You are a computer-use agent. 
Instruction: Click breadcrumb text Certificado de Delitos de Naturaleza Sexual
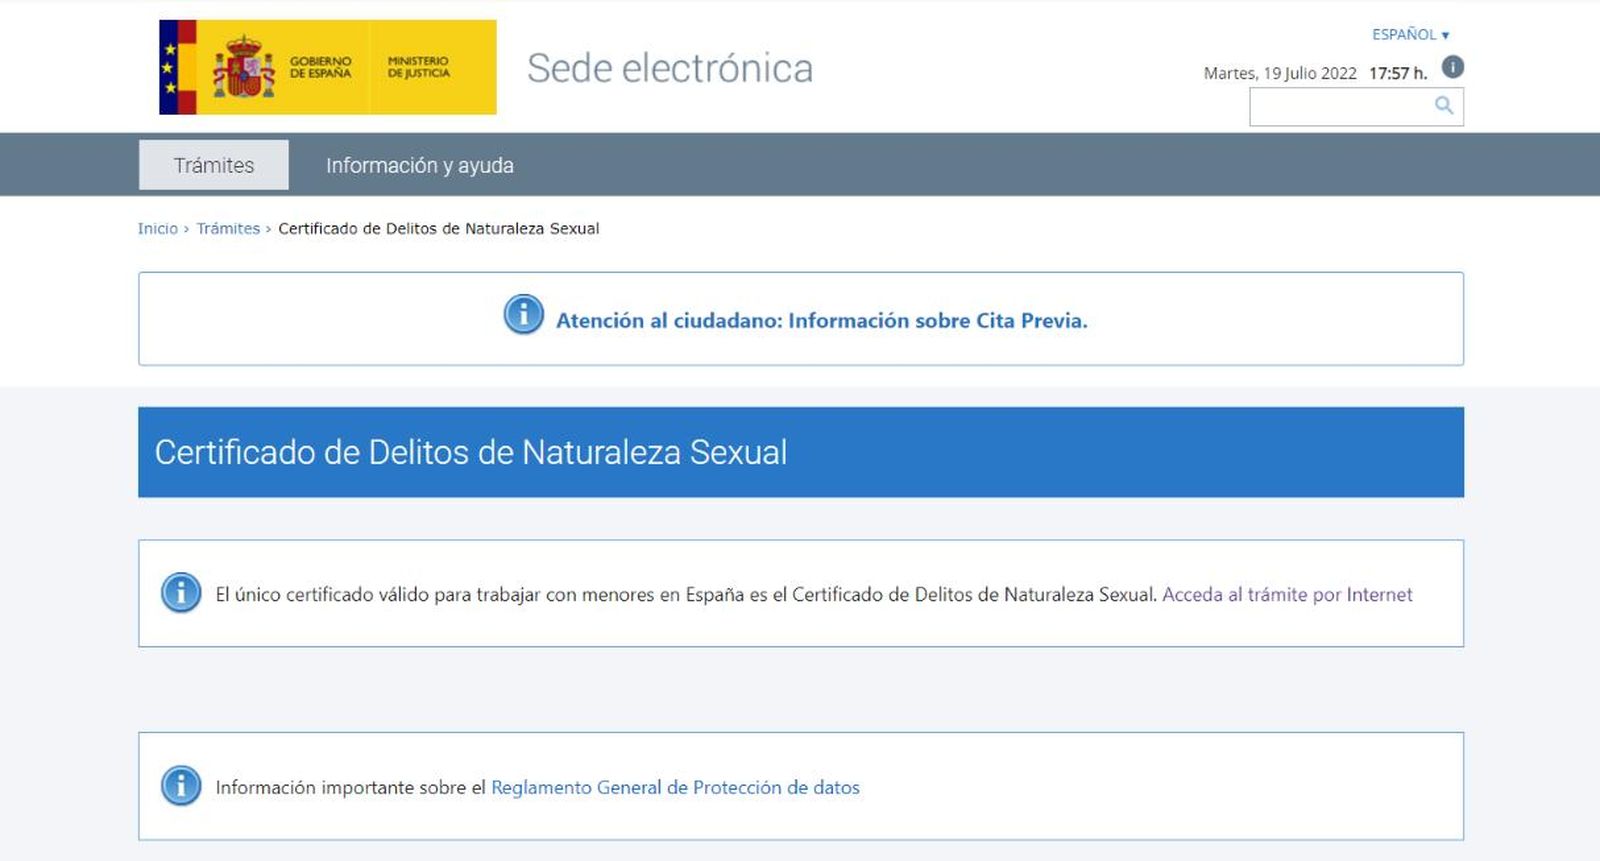coord(439,228)
